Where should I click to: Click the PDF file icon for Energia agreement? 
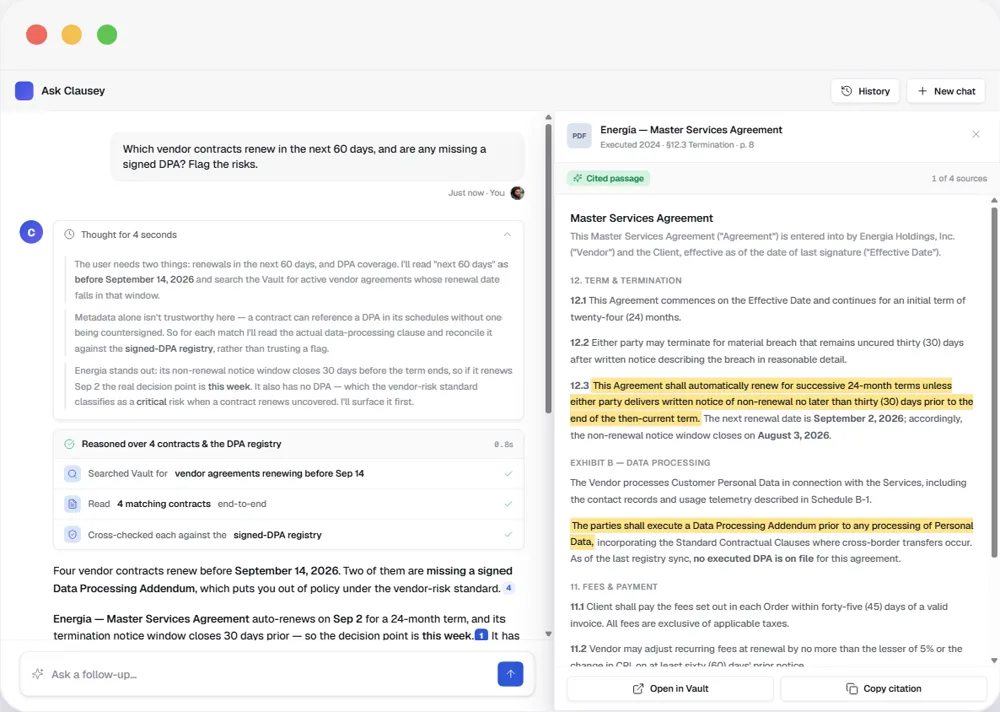point(579,136)
